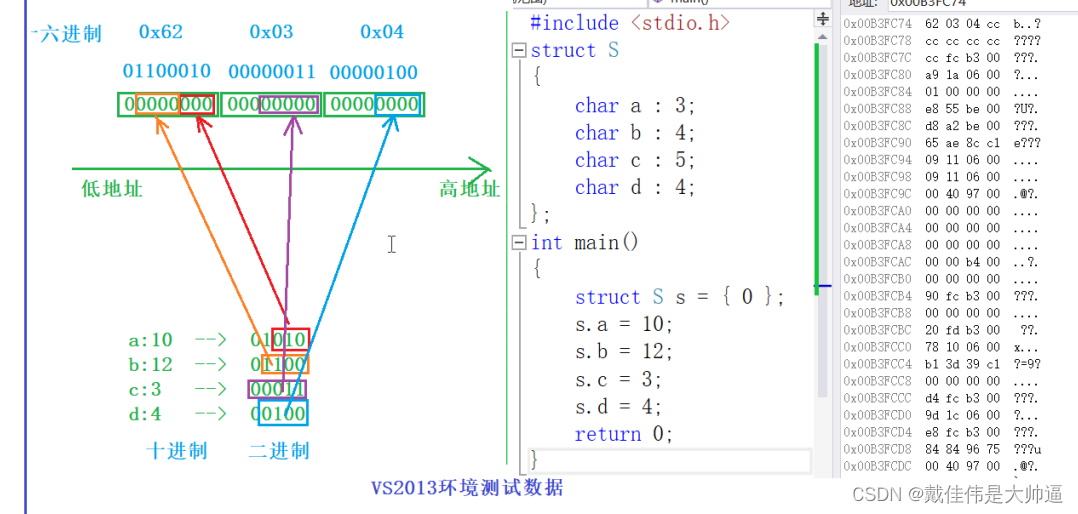The width and height of the screenshot is (1078, 514).
Task: Select memory row 0x00B3FCB4
Action: 943,296
